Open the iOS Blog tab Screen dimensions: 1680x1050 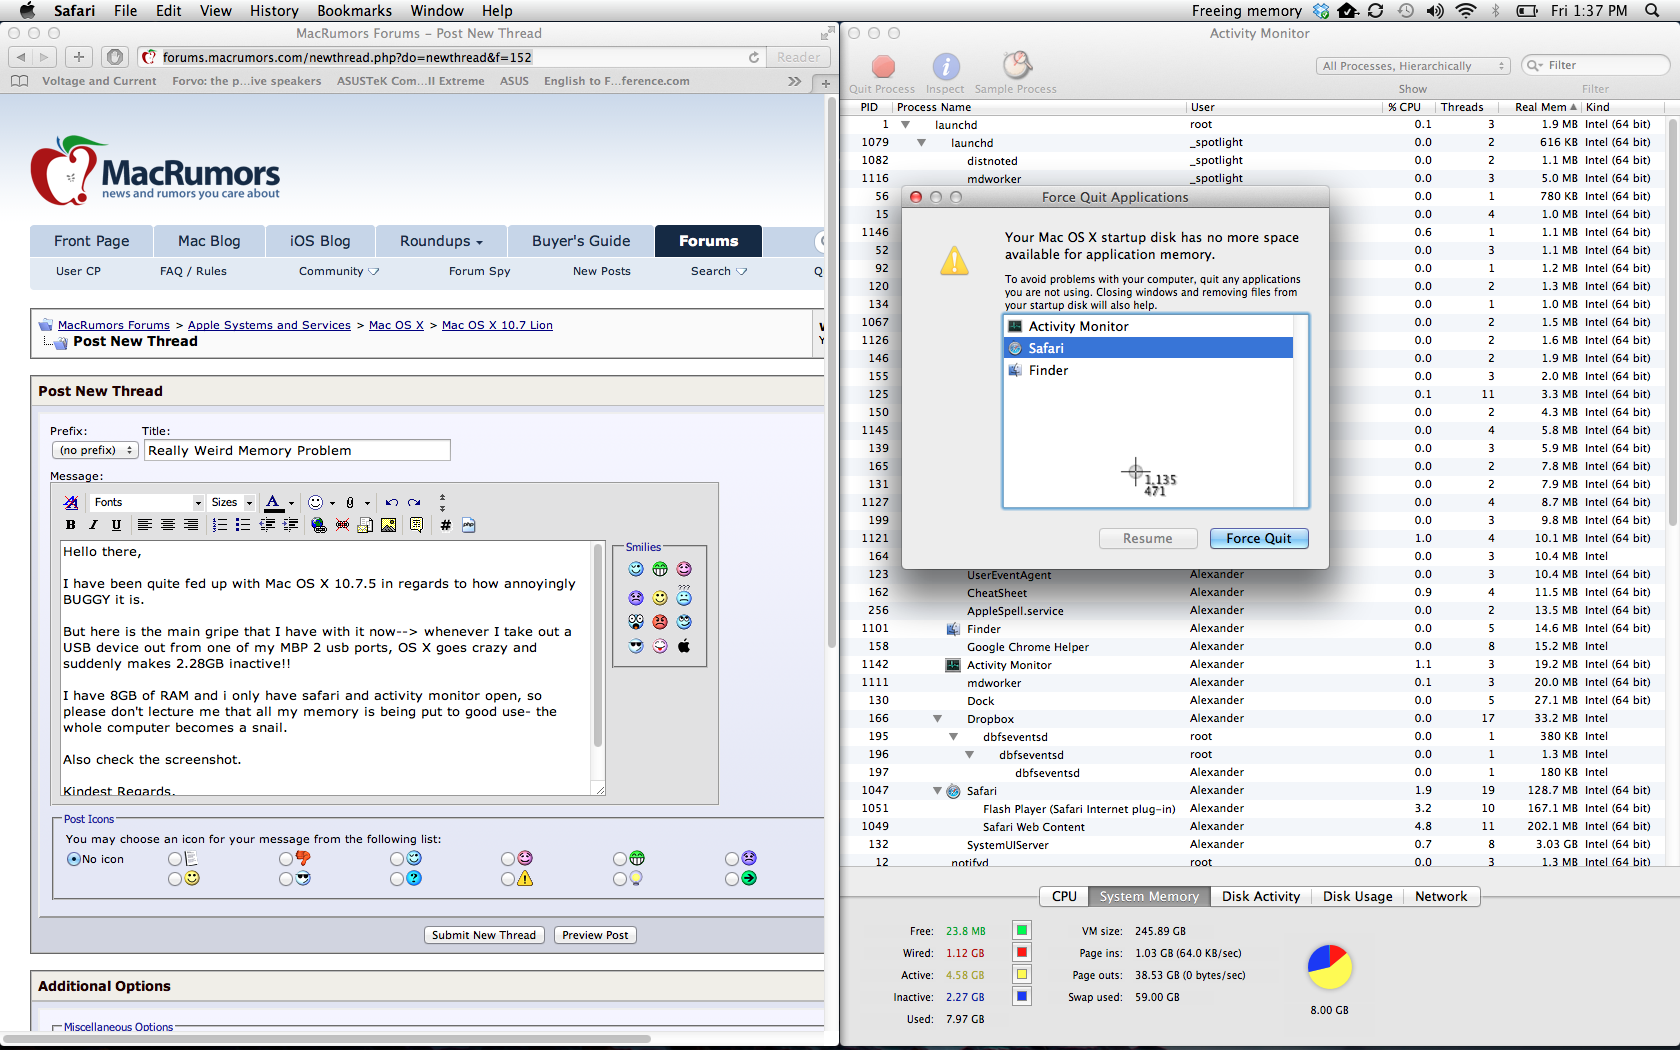click(x=320, y=241)
